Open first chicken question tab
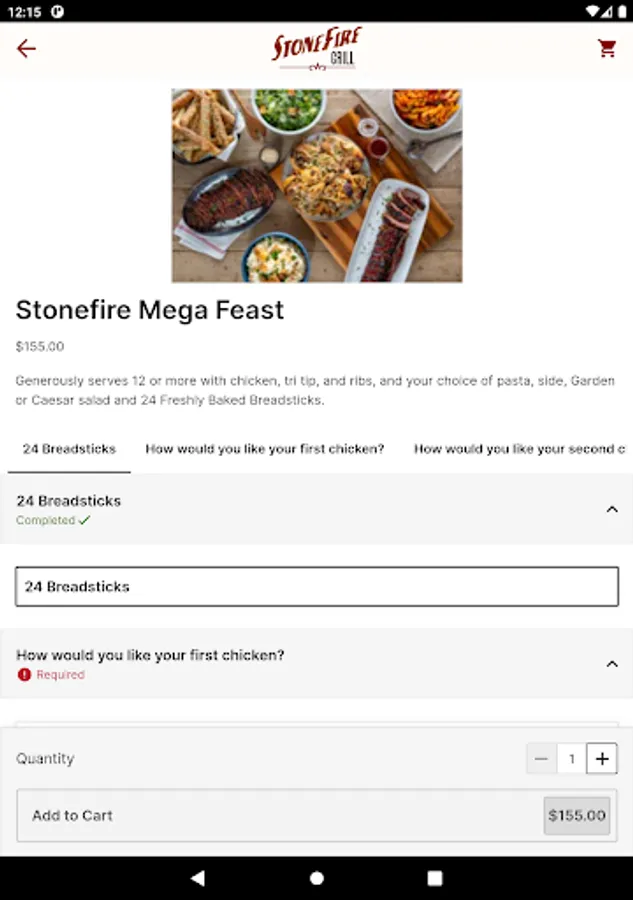The width and height of the screenshot is (633, 900). [x=265, y=449]
